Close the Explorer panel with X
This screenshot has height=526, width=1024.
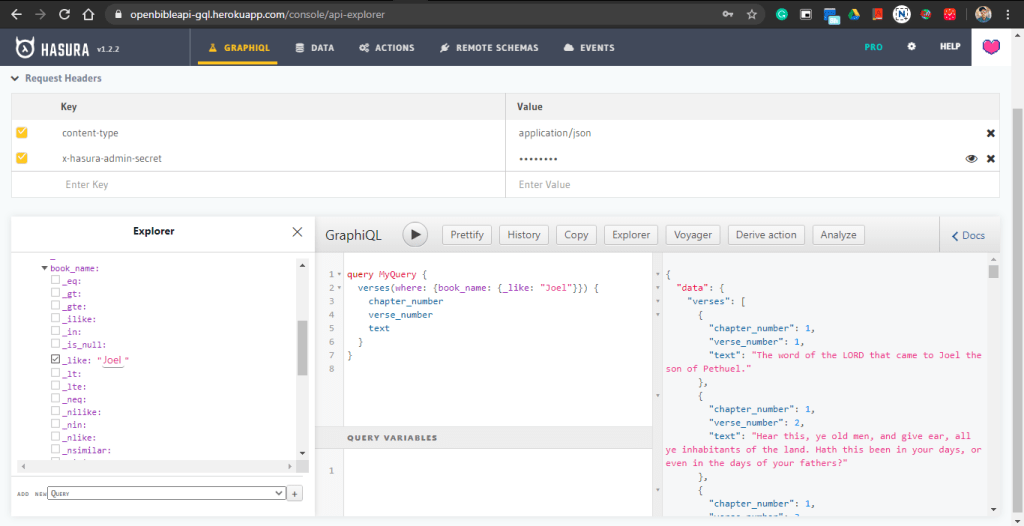click(297, 232)
